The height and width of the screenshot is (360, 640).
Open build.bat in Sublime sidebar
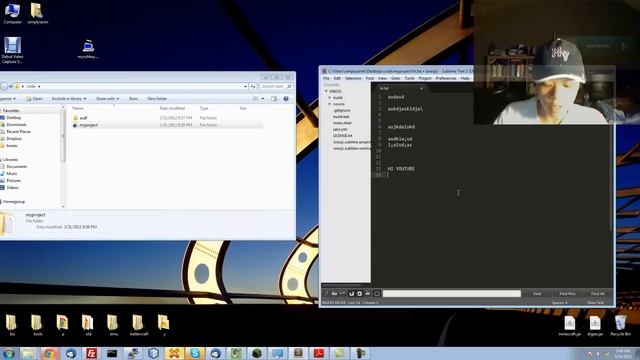(x=341, y=117)
